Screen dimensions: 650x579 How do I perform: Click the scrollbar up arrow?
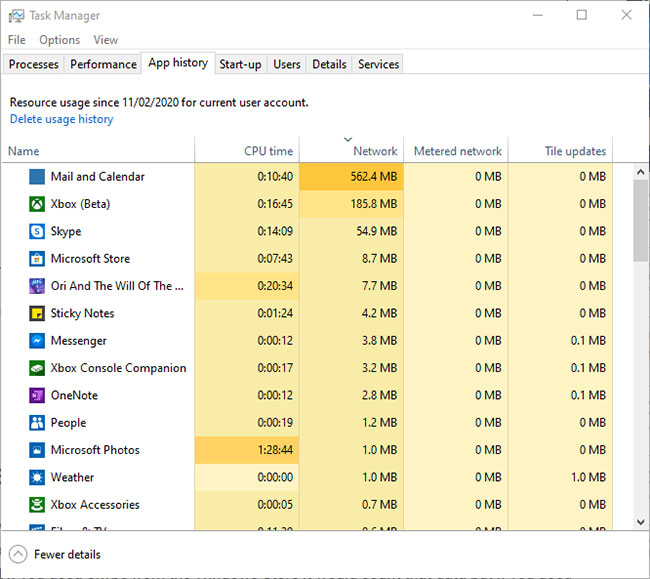[x=640, y=172]
